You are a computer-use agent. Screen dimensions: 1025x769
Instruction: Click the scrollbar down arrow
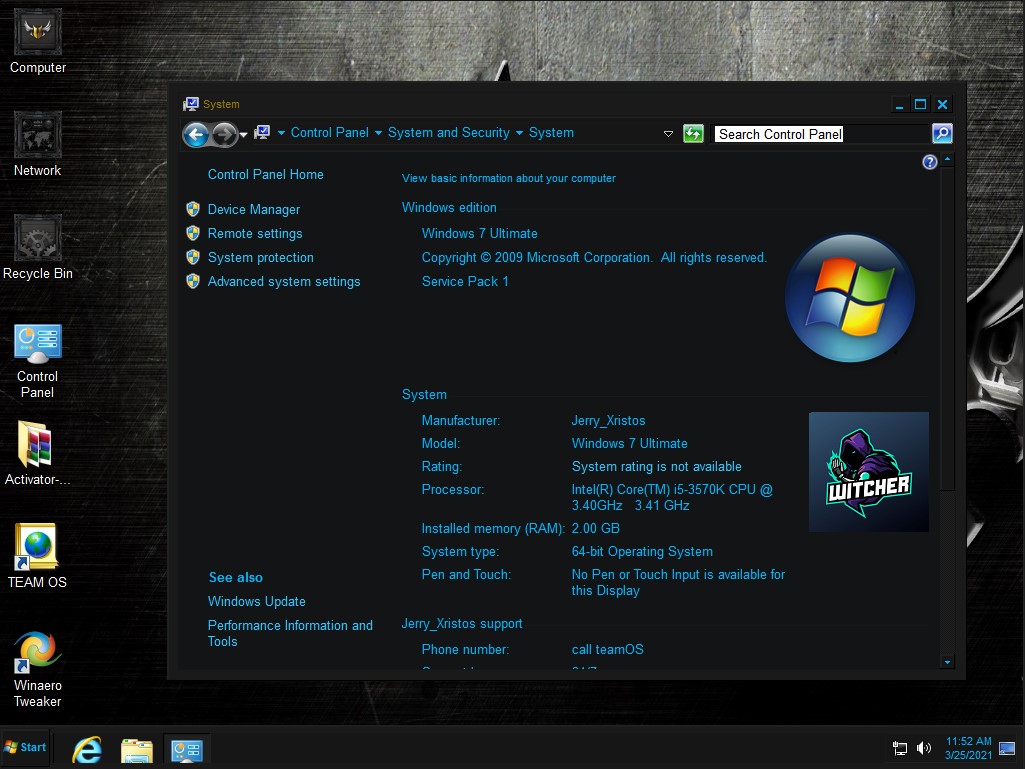click(x=947, y=662)
